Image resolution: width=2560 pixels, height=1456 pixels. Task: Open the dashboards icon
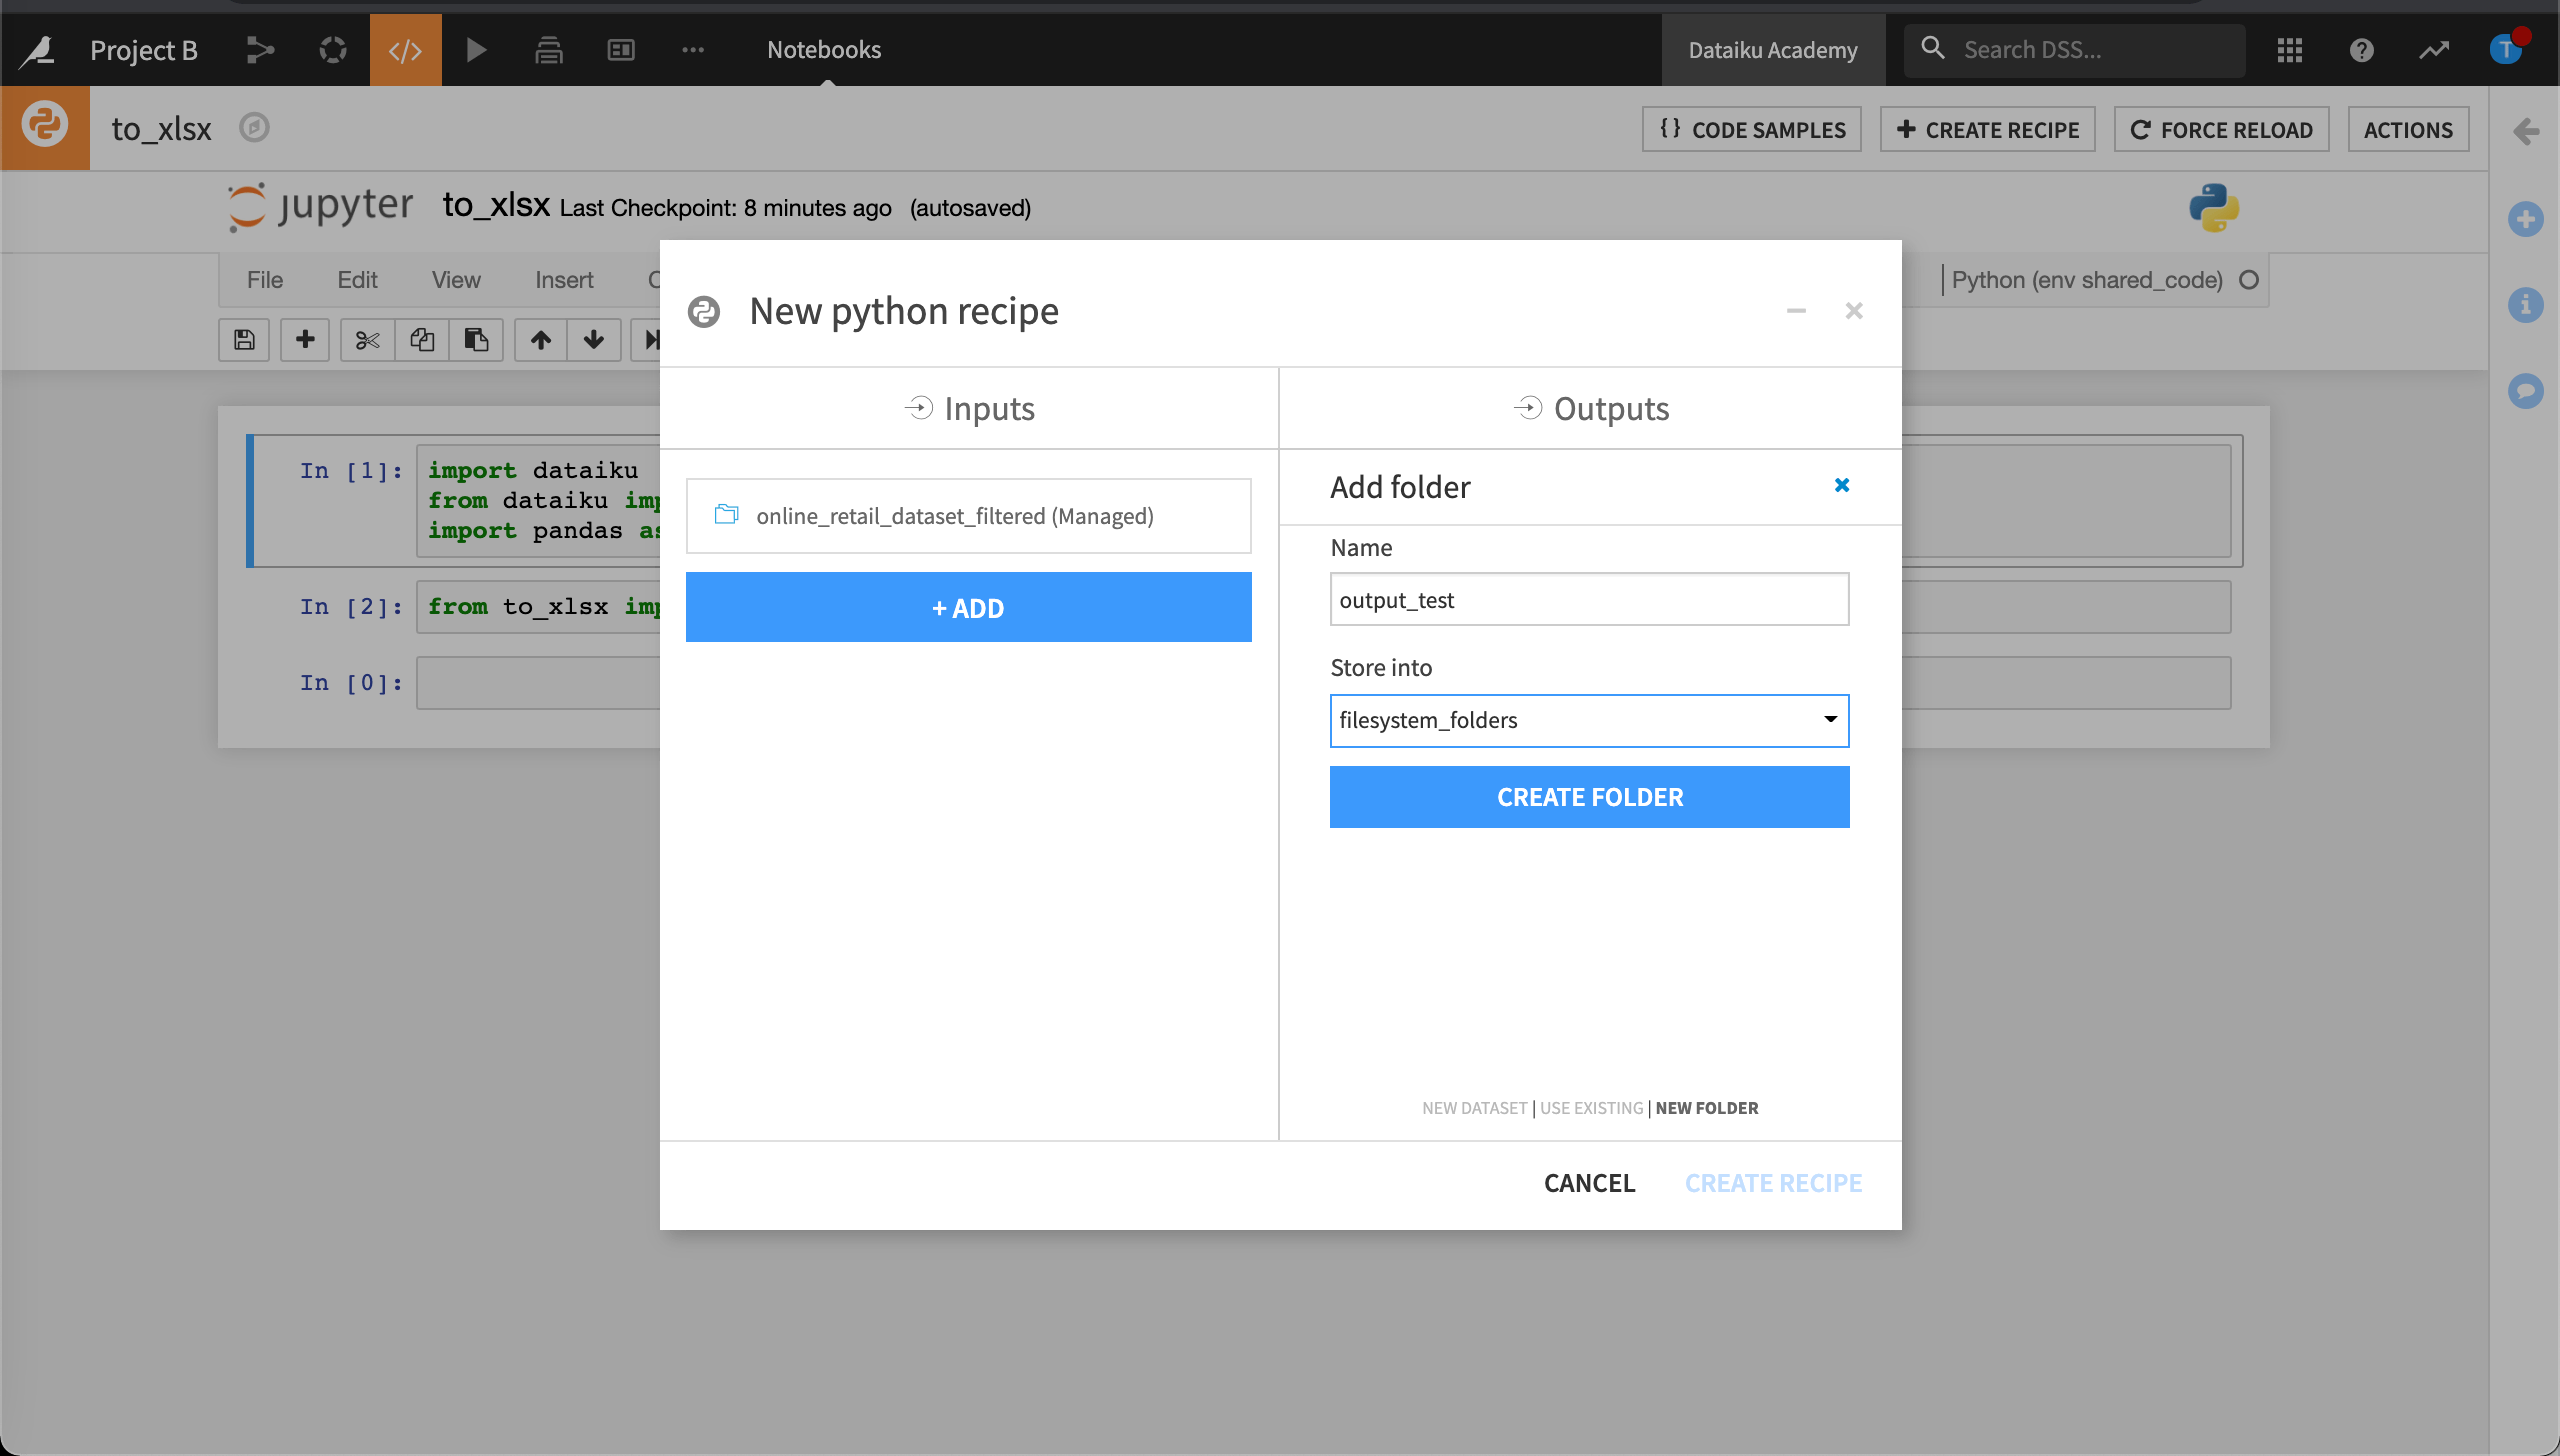click(621, 50)
